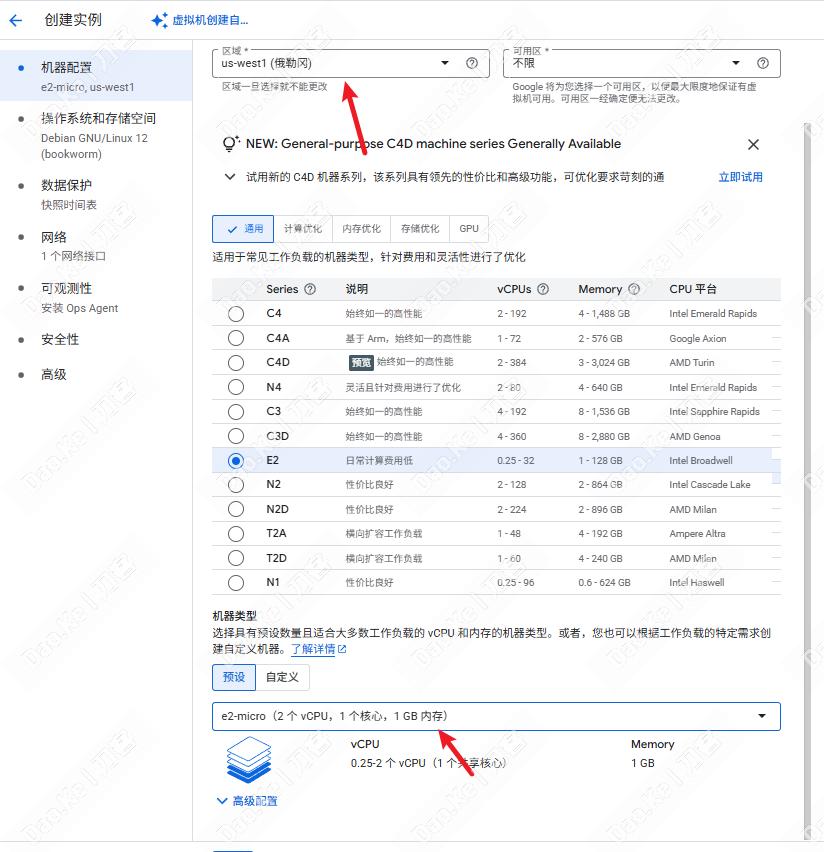Image resolution: width=824 pixels, height=852 pixels.
Task: Click the '4 - 640 GB' memory cell
Action: (600, 387)
